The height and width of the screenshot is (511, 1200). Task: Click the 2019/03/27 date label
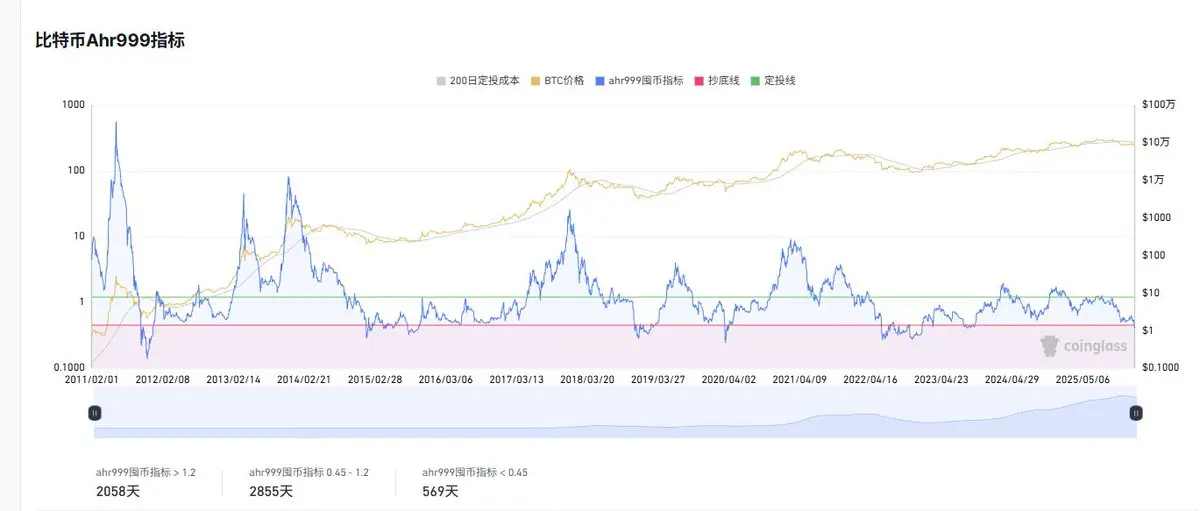point(659,380)
